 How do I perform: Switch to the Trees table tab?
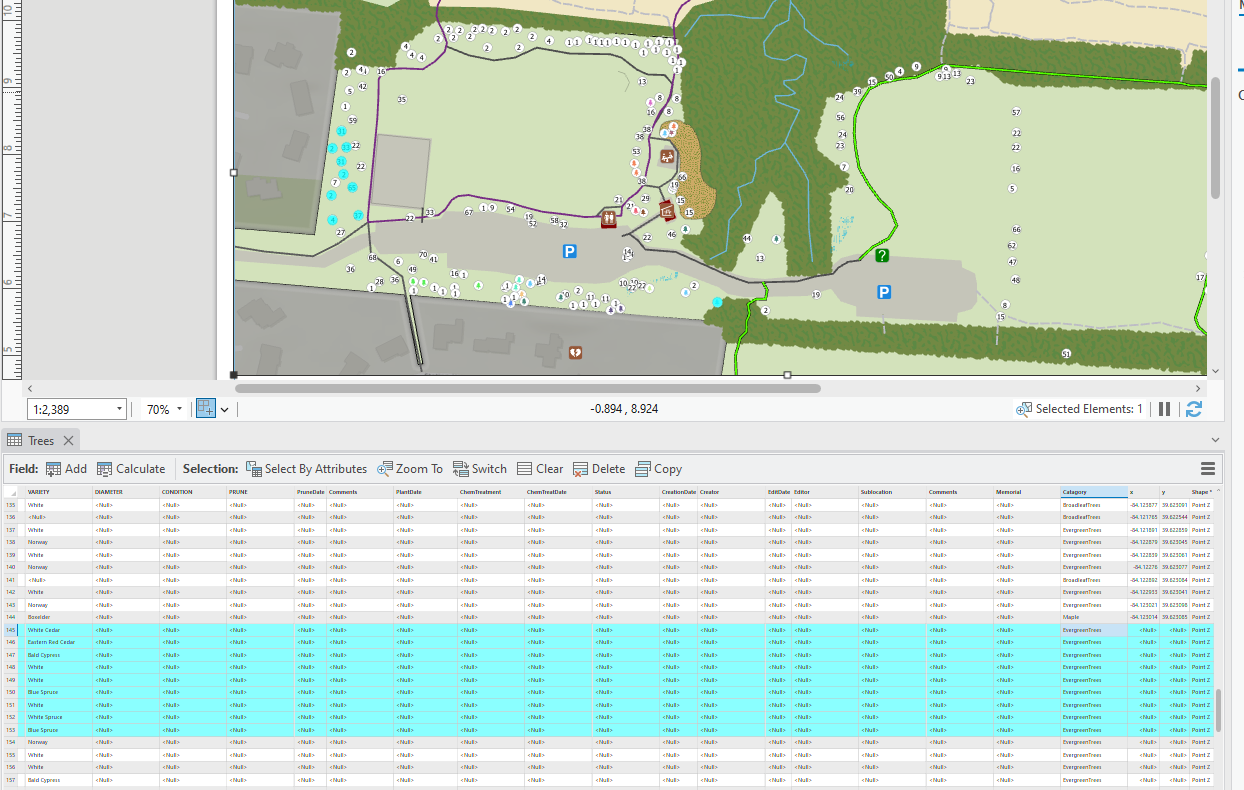[x=41, y=441]
